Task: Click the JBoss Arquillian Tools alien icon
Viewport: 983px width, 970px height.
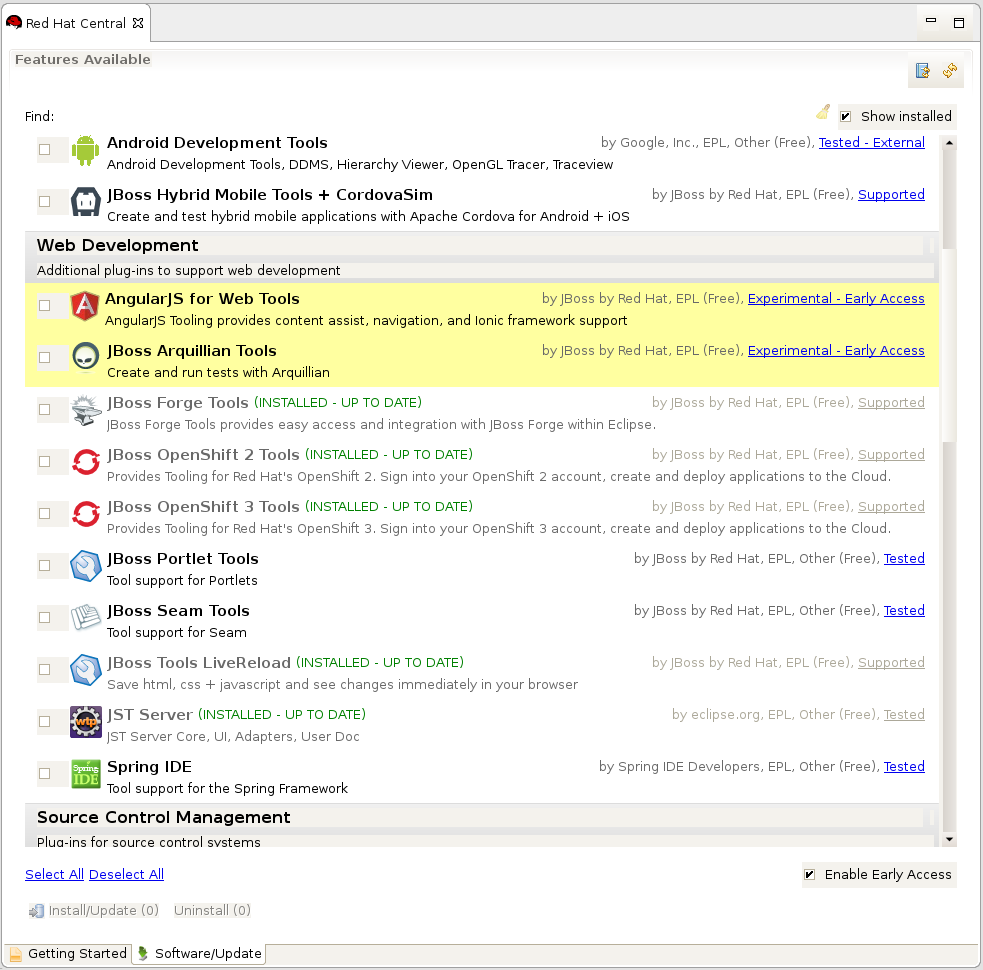Action: coord(86,358)
